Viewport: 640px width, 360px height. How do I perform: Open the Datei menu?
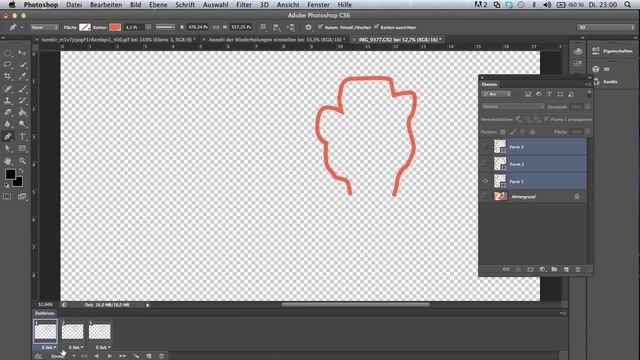coord(74,4)
